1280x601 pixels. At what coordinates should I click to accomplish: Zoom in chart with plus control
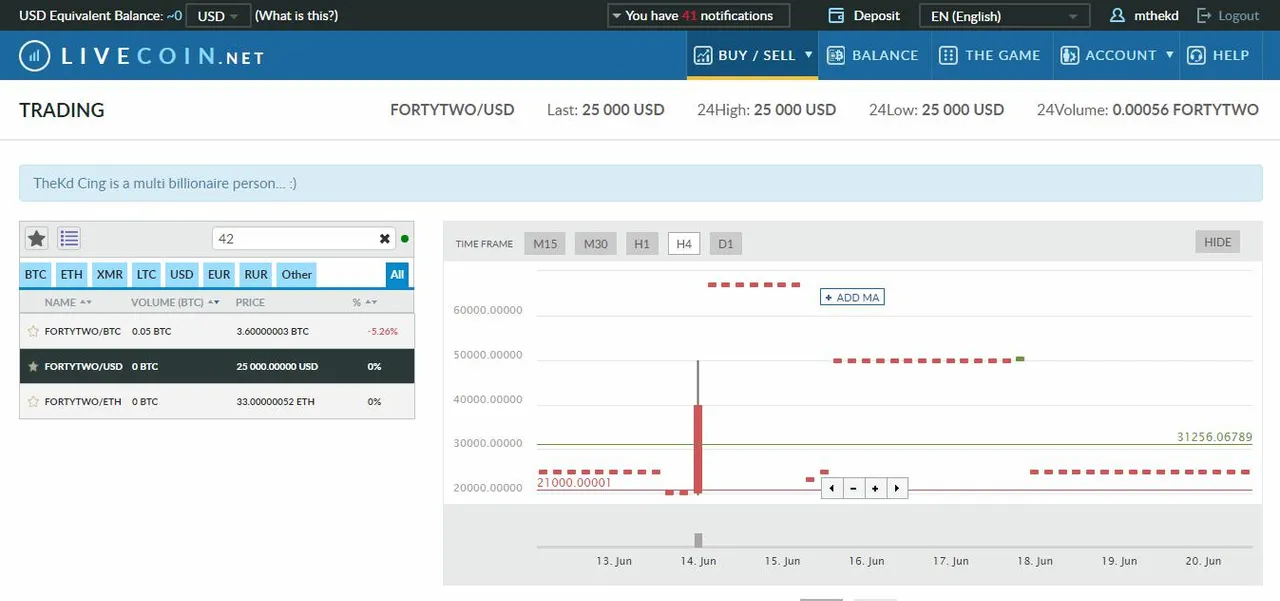875,488
